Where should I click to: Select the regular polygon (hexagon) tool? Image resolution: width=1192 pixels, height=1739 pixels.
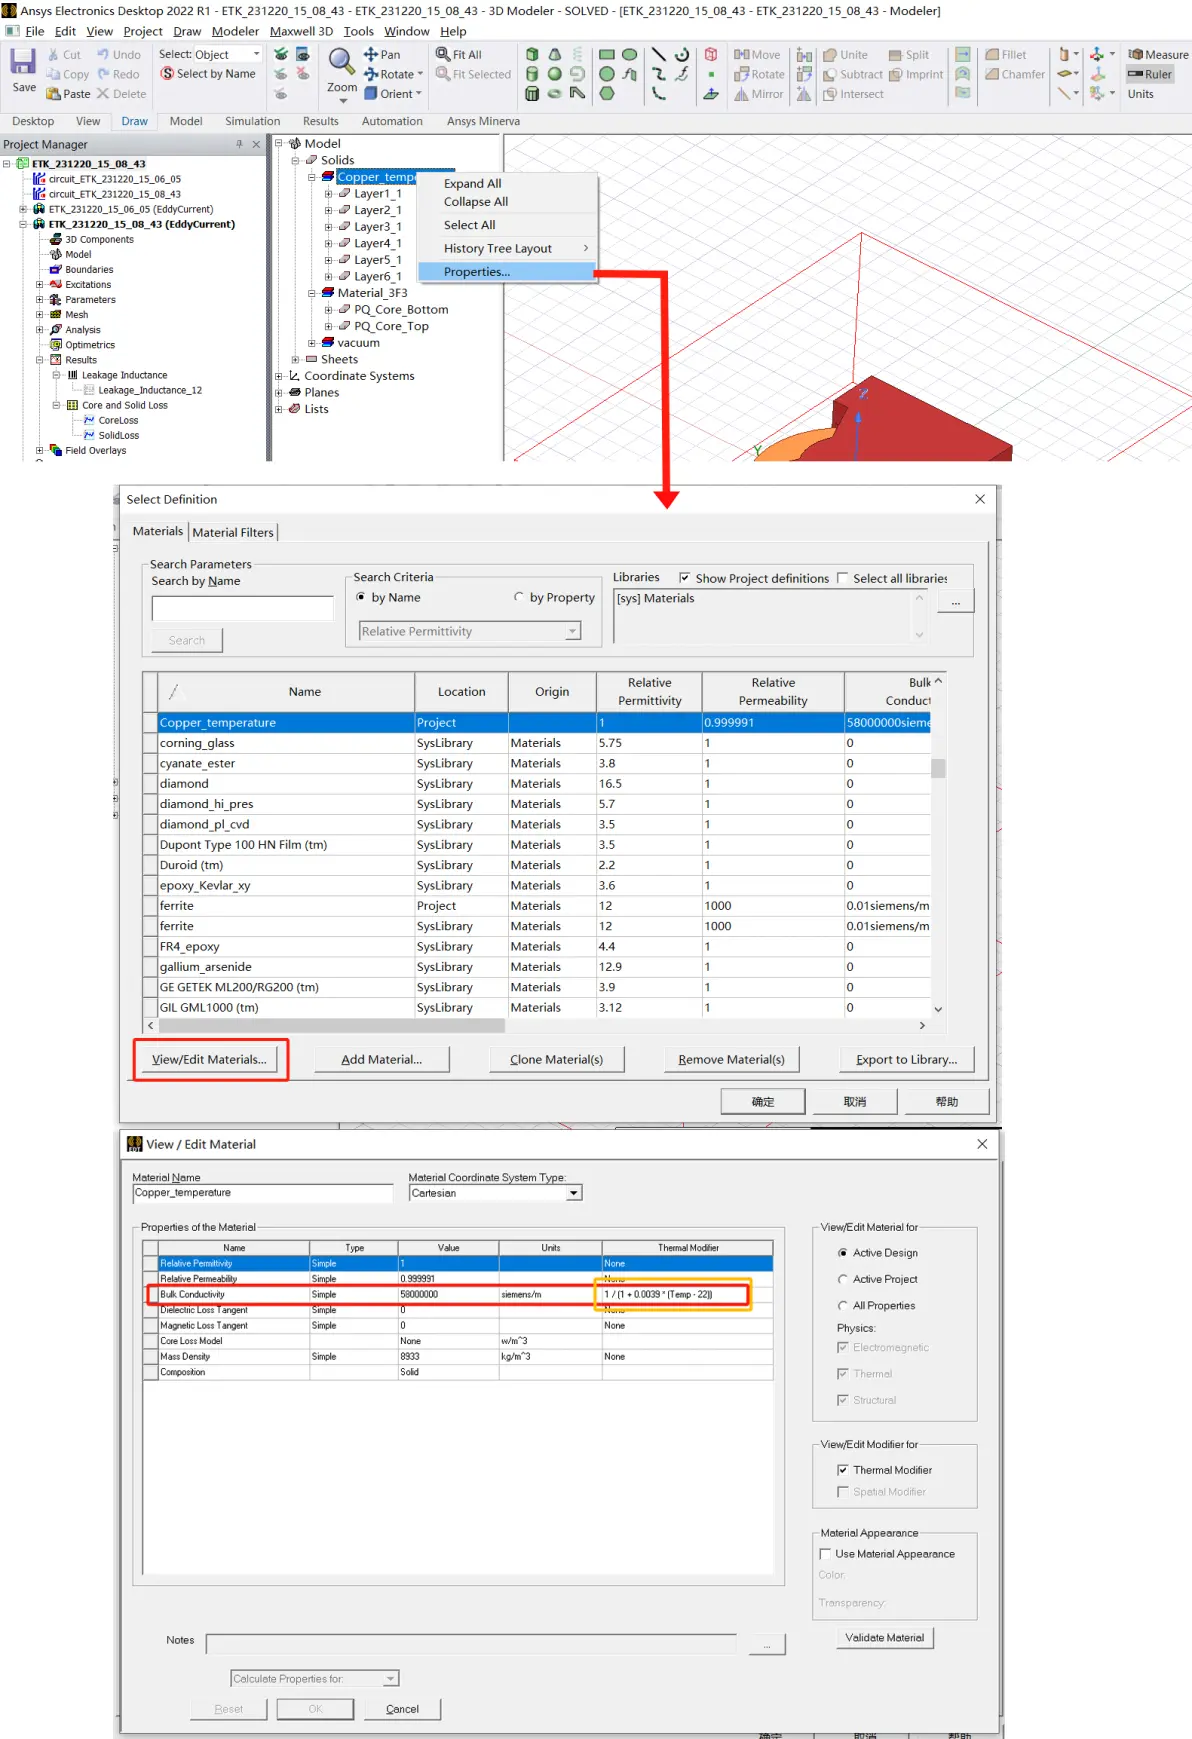click(x=607, y=94)
